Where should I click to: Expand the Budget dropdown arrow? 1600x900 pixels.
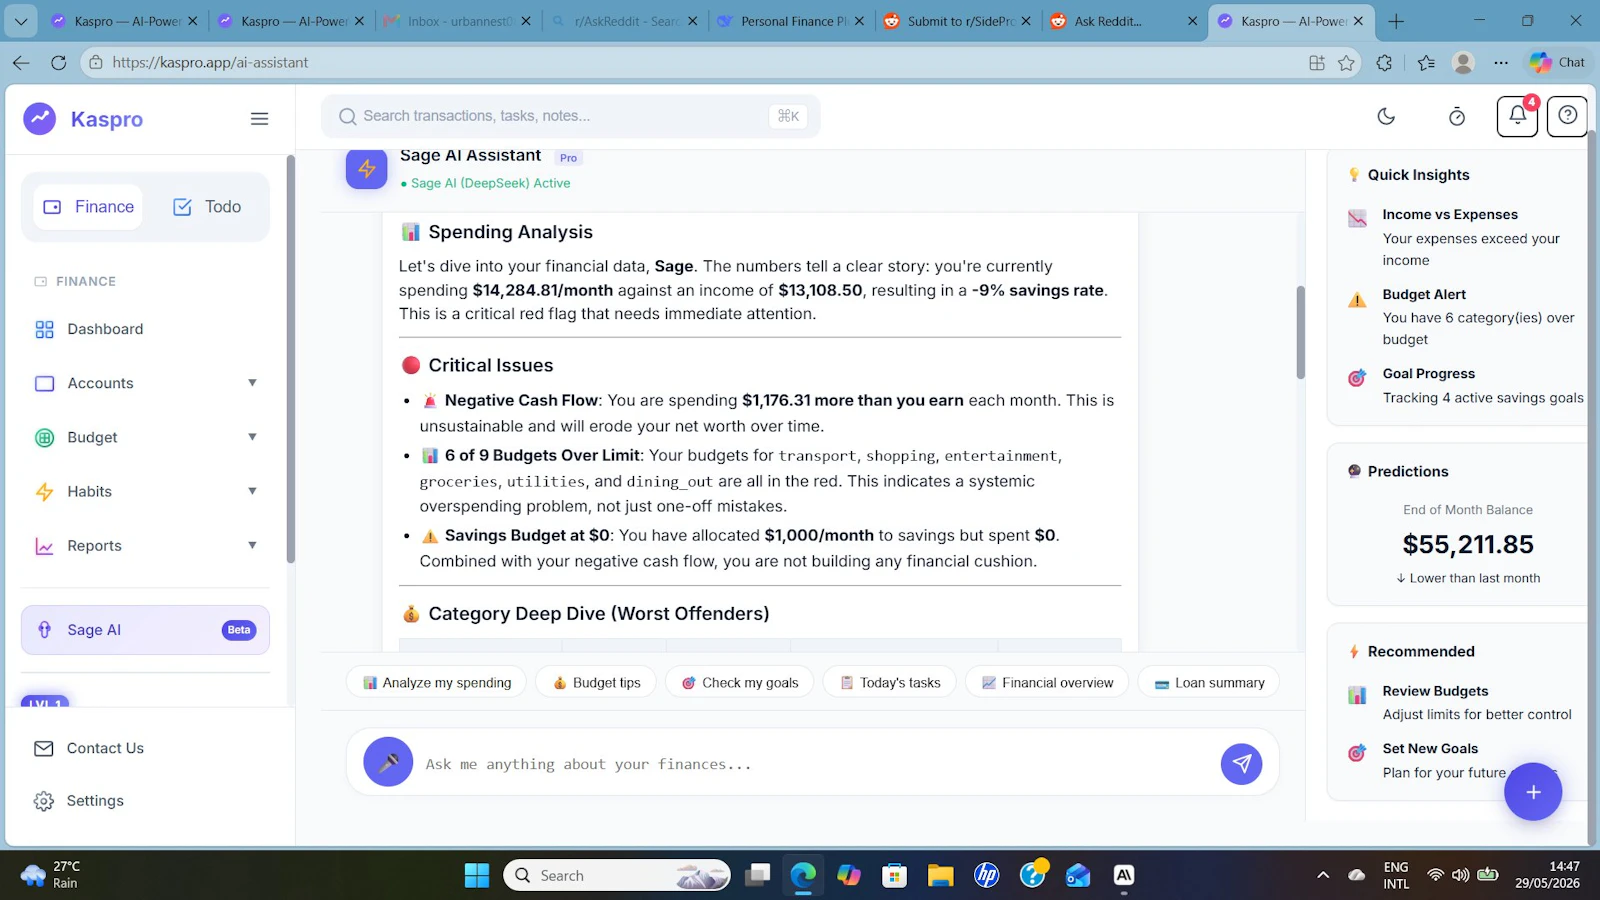click(252, 437)
